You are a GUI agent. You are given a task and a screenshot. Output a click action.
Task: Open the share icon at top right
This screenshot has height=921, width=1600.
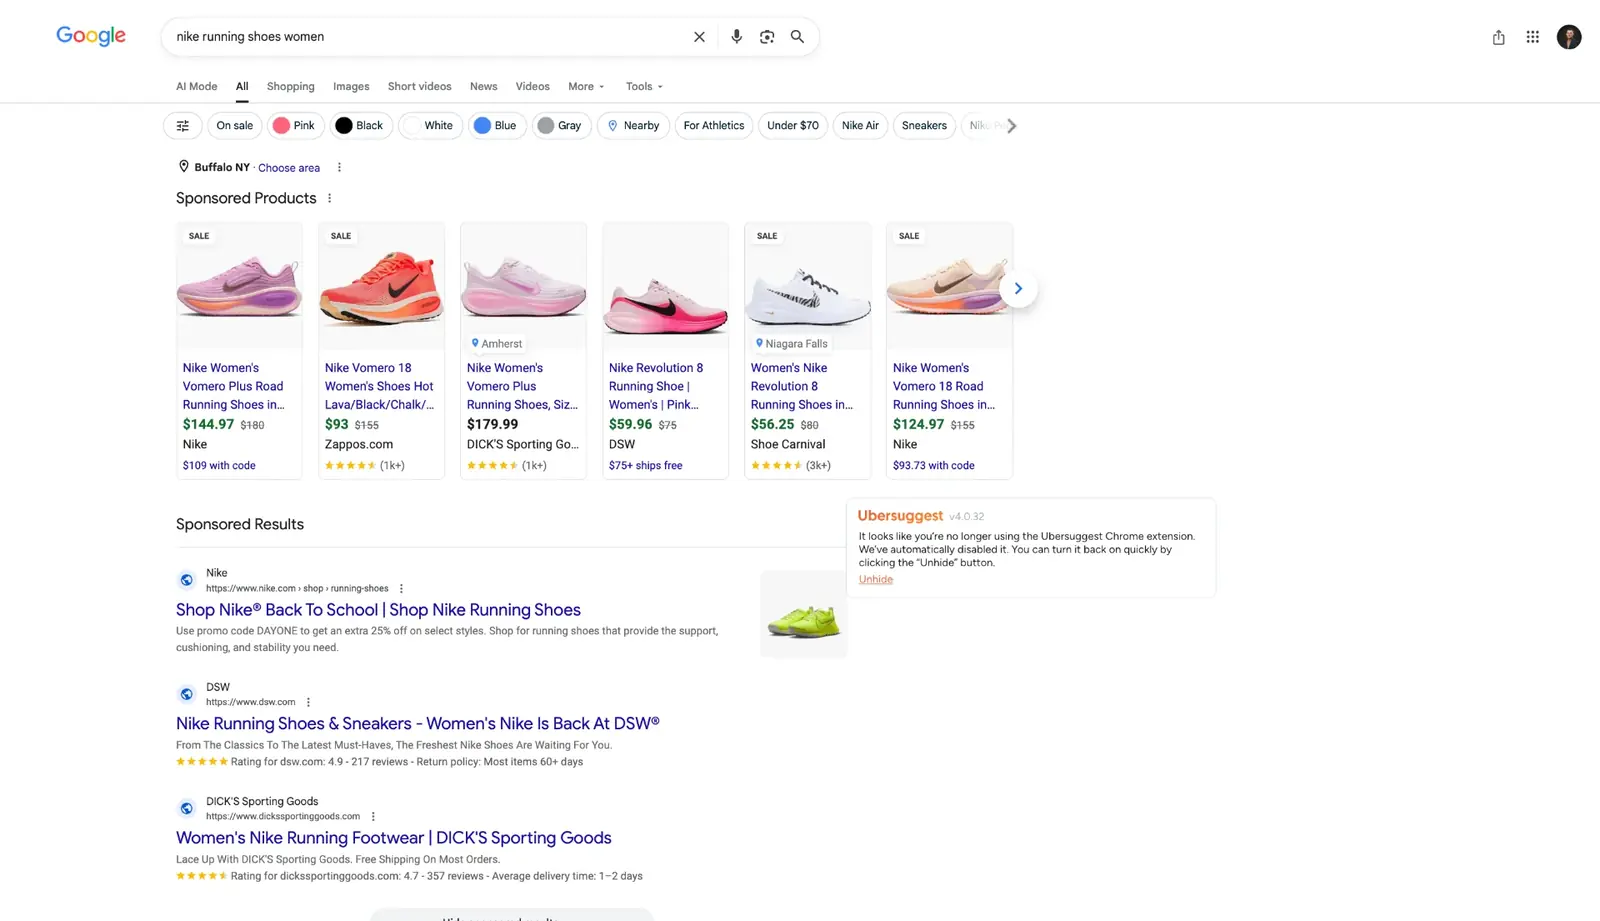(x=1498, y=37)
